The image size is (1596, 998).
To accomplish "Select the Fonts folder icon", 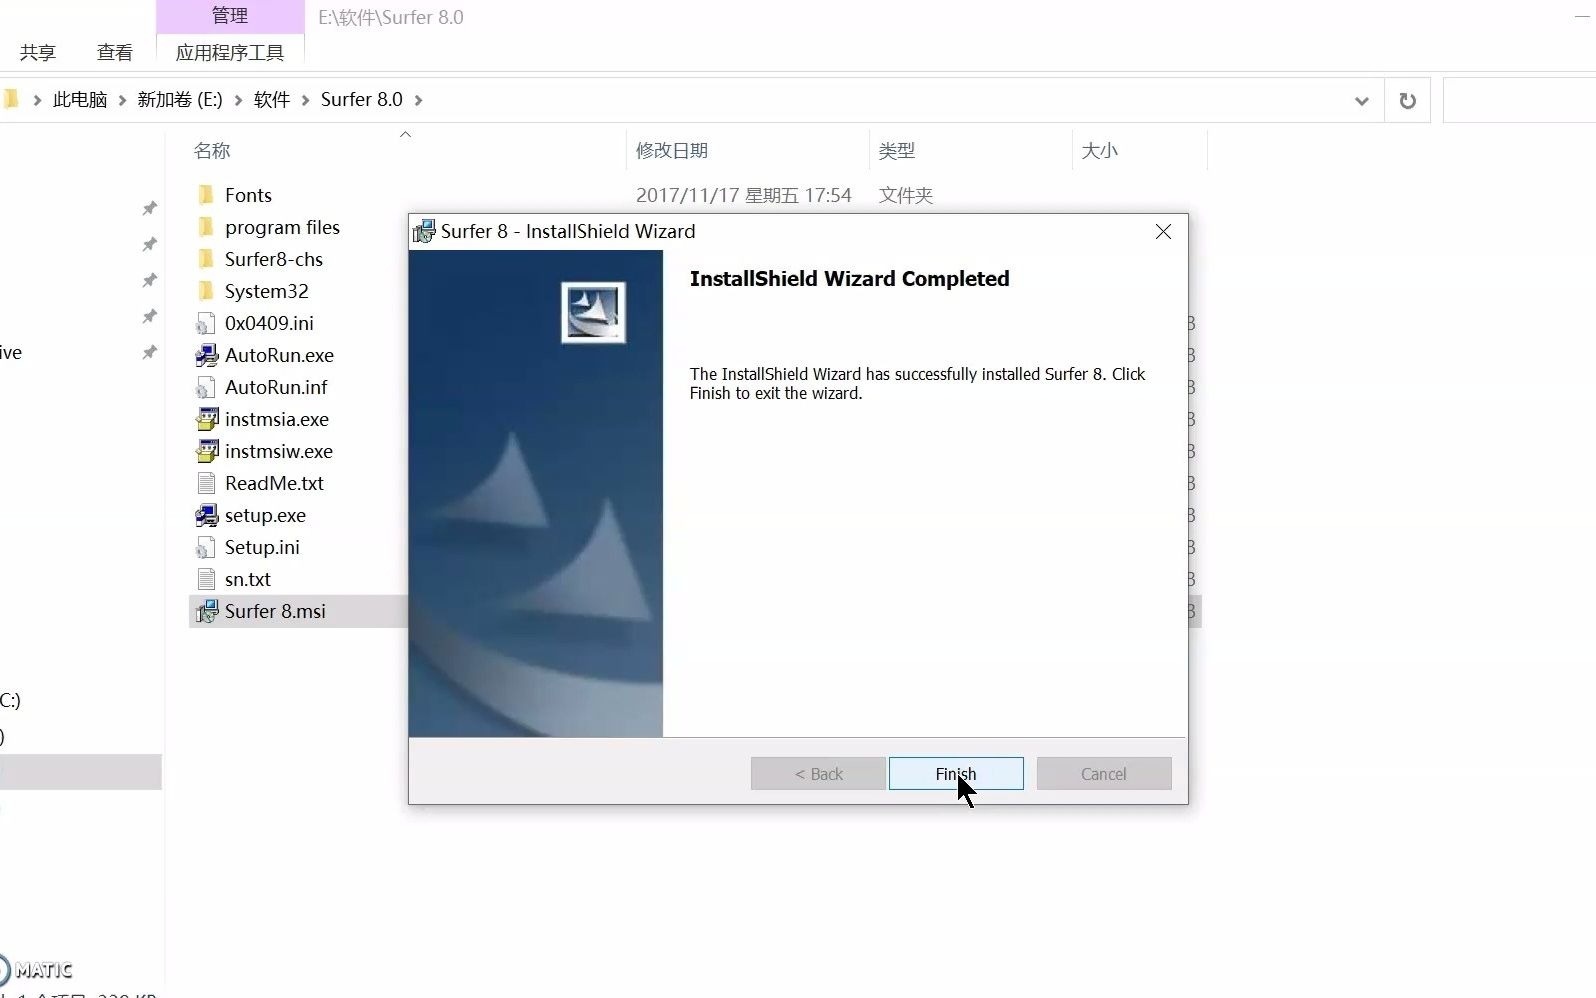I will (x=206, y=195).
